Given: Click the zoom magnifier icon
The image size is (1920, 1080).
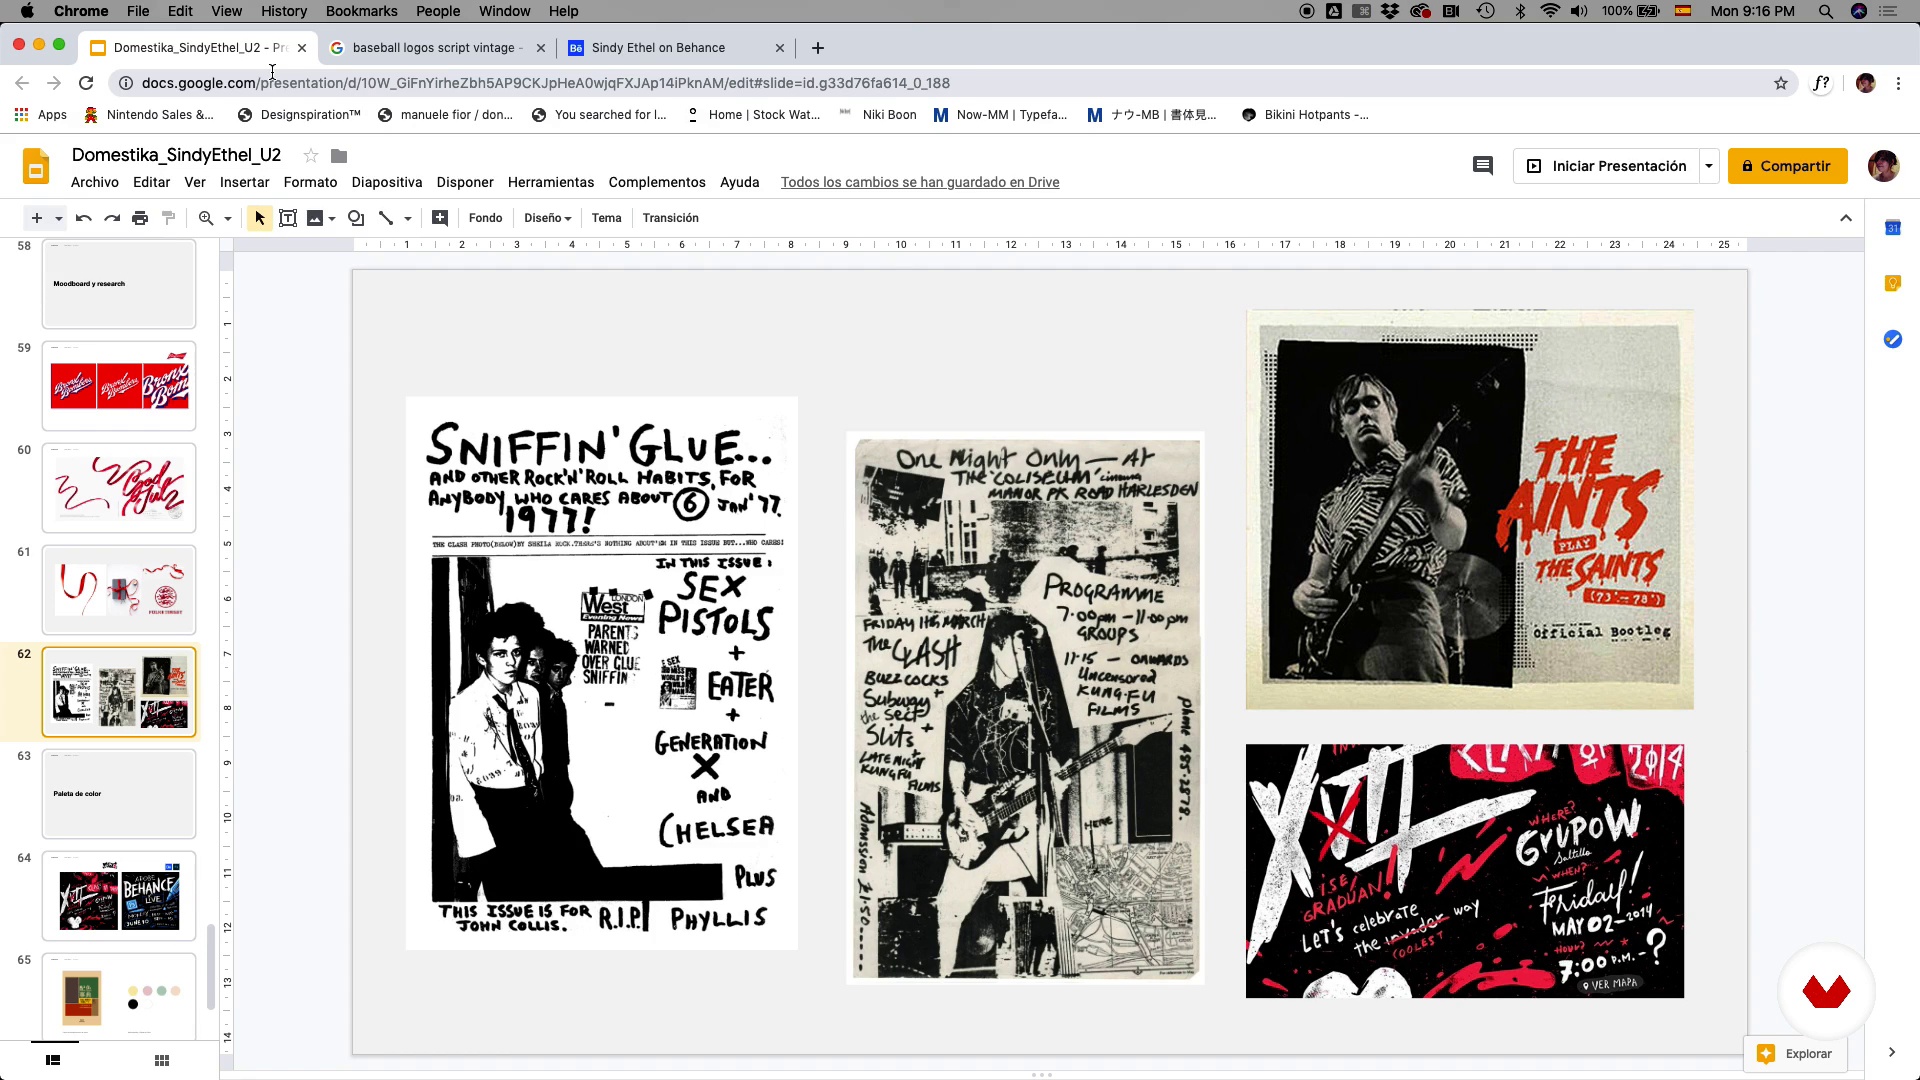Looking at the screenshot, I should tap(206, 218).
